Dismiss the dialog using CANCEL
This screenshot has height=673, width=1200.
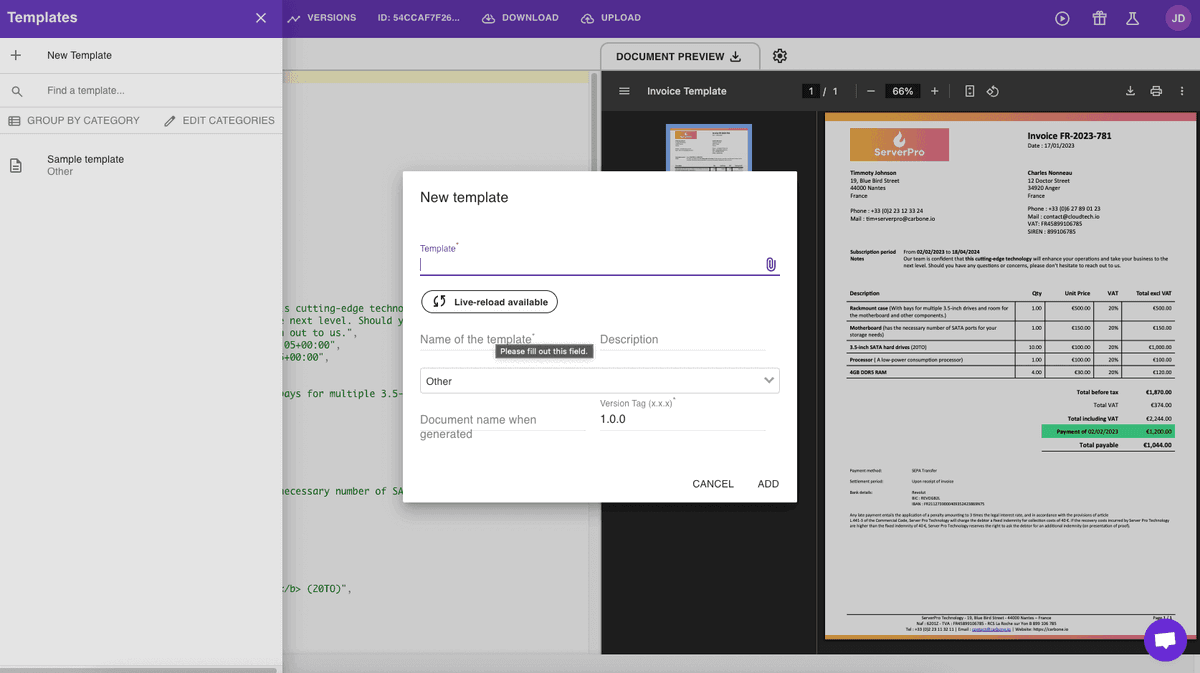coord(712,483)
